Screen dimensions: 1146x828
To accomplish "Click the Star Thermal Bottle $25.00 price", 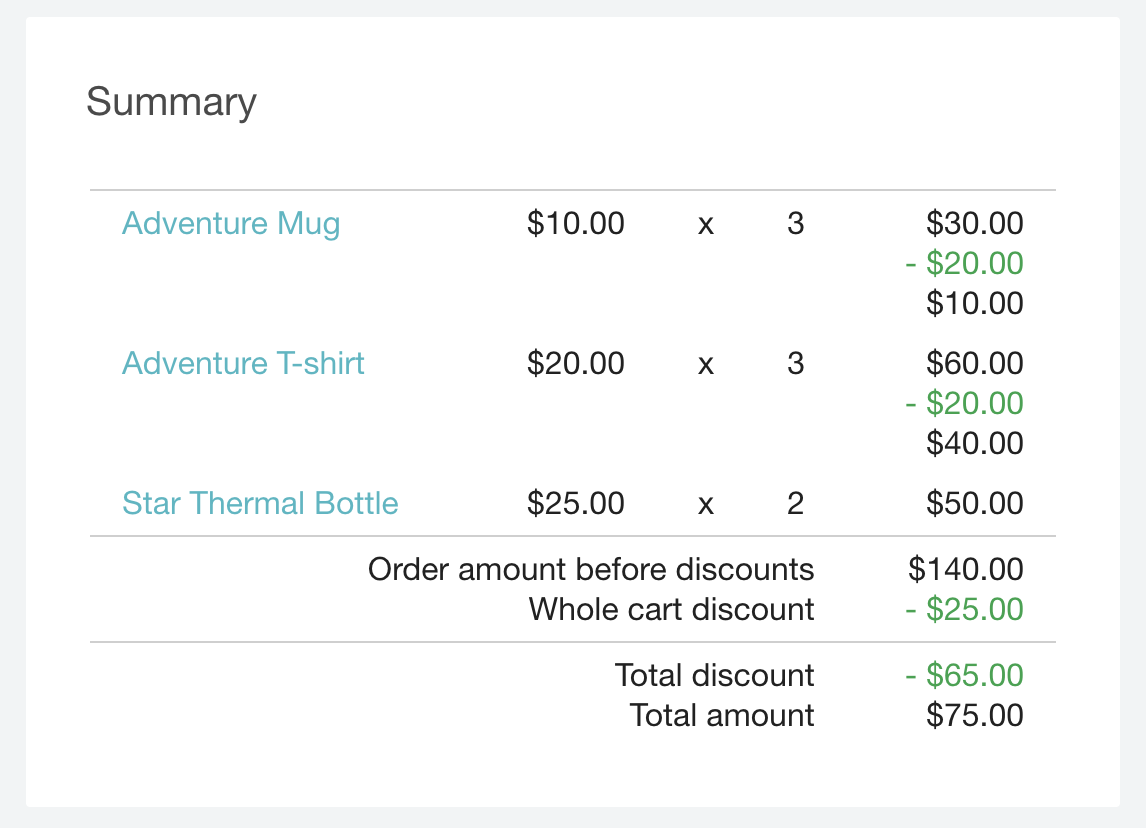I will [575, 503].
